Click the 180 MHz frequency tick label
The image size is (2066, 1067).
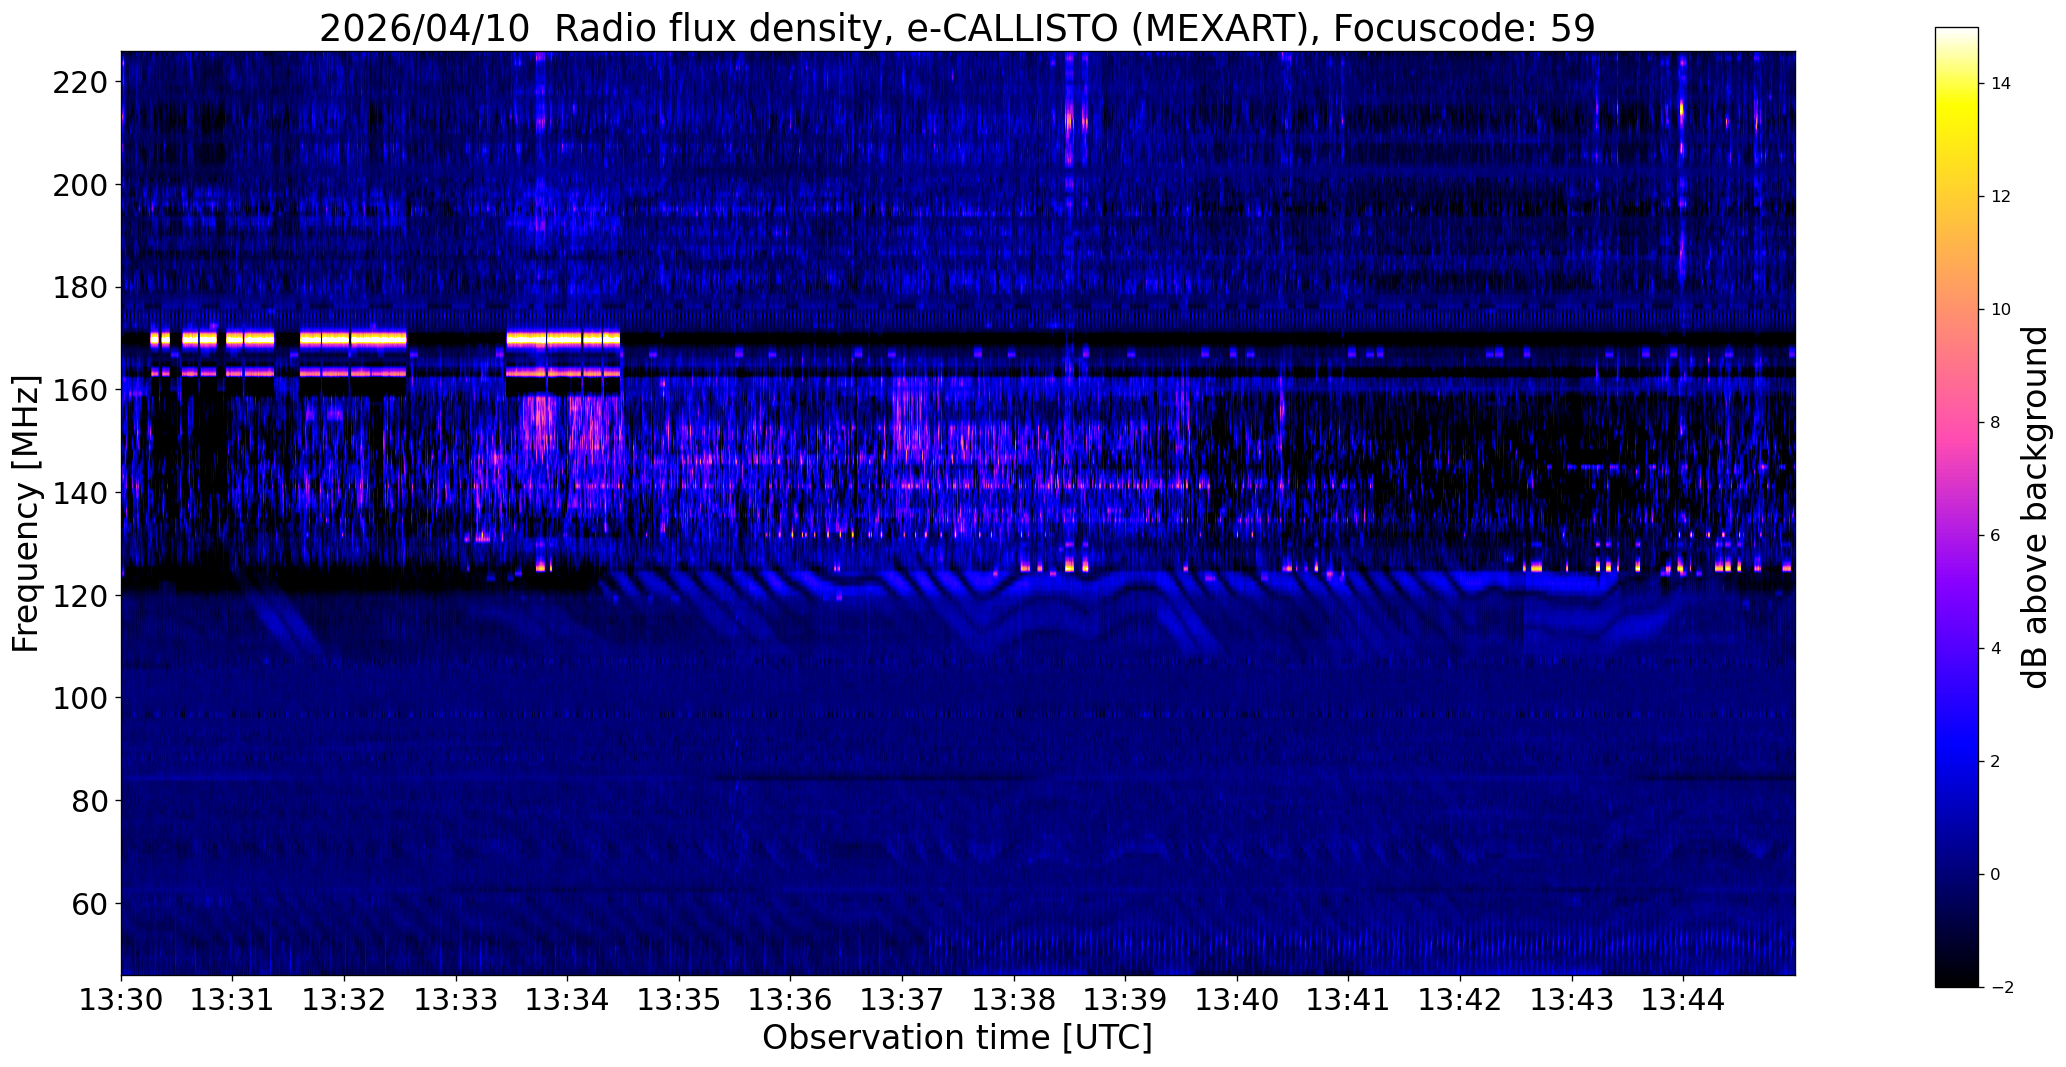[79, 288]
